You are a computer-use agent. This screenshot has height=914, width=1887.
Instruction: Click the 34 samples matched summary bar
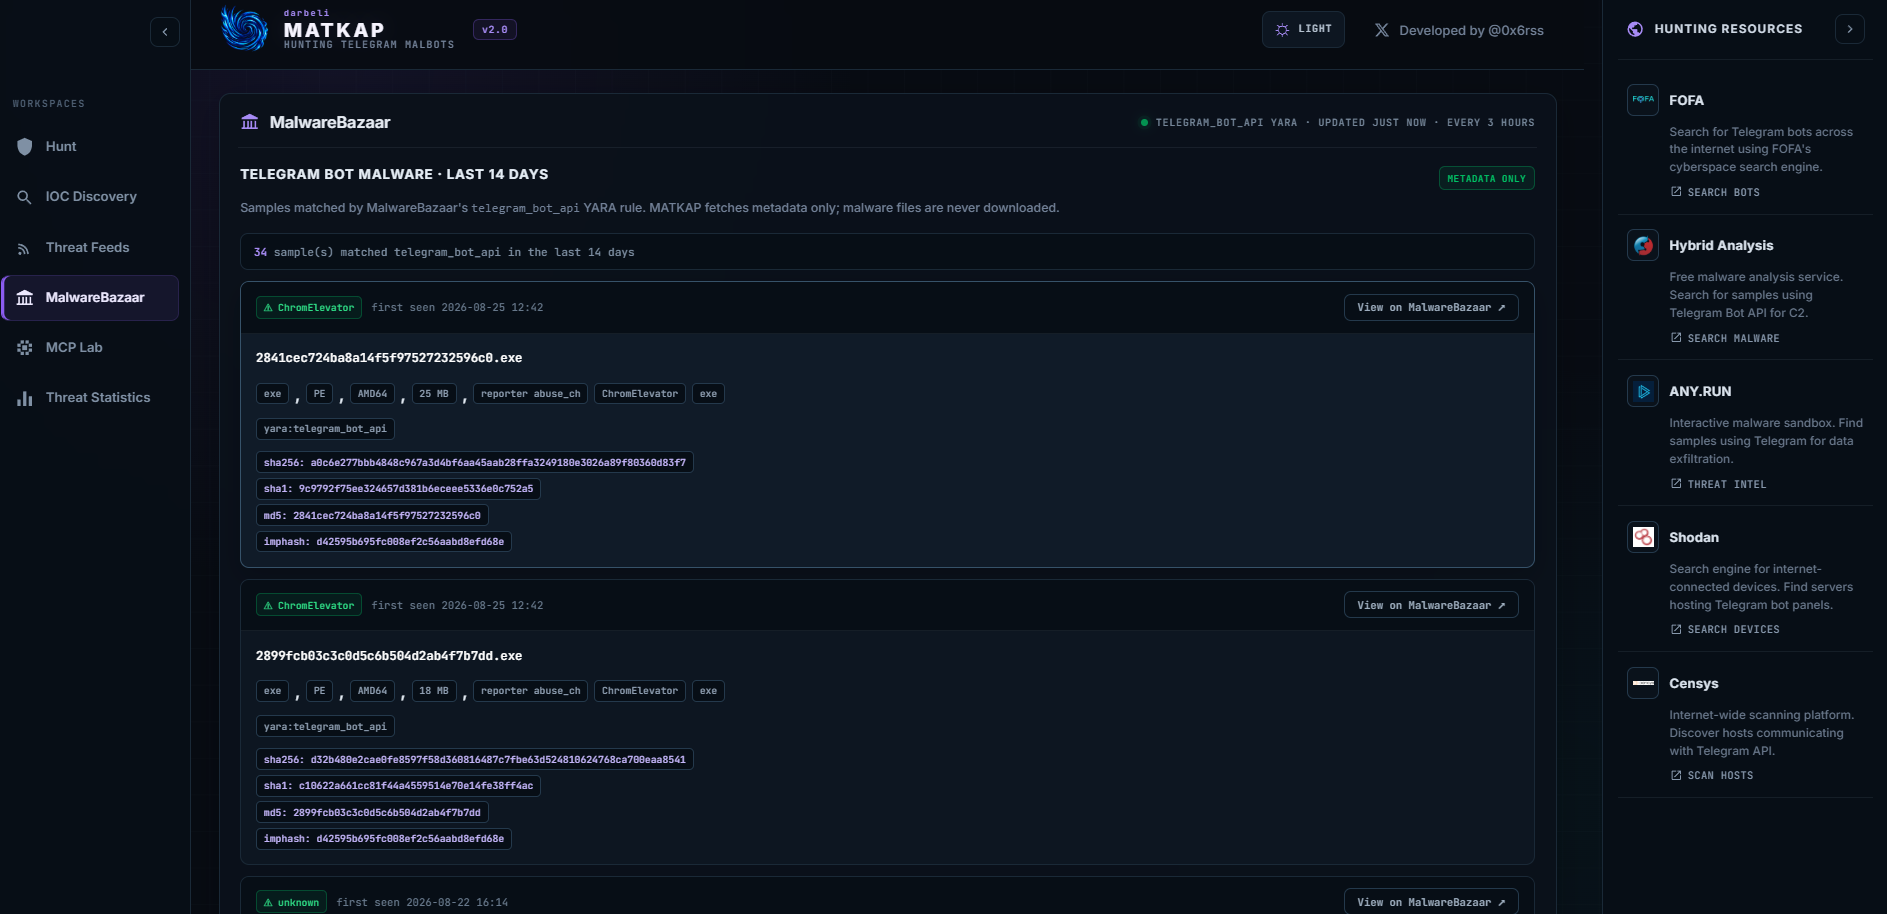point(887,252)
